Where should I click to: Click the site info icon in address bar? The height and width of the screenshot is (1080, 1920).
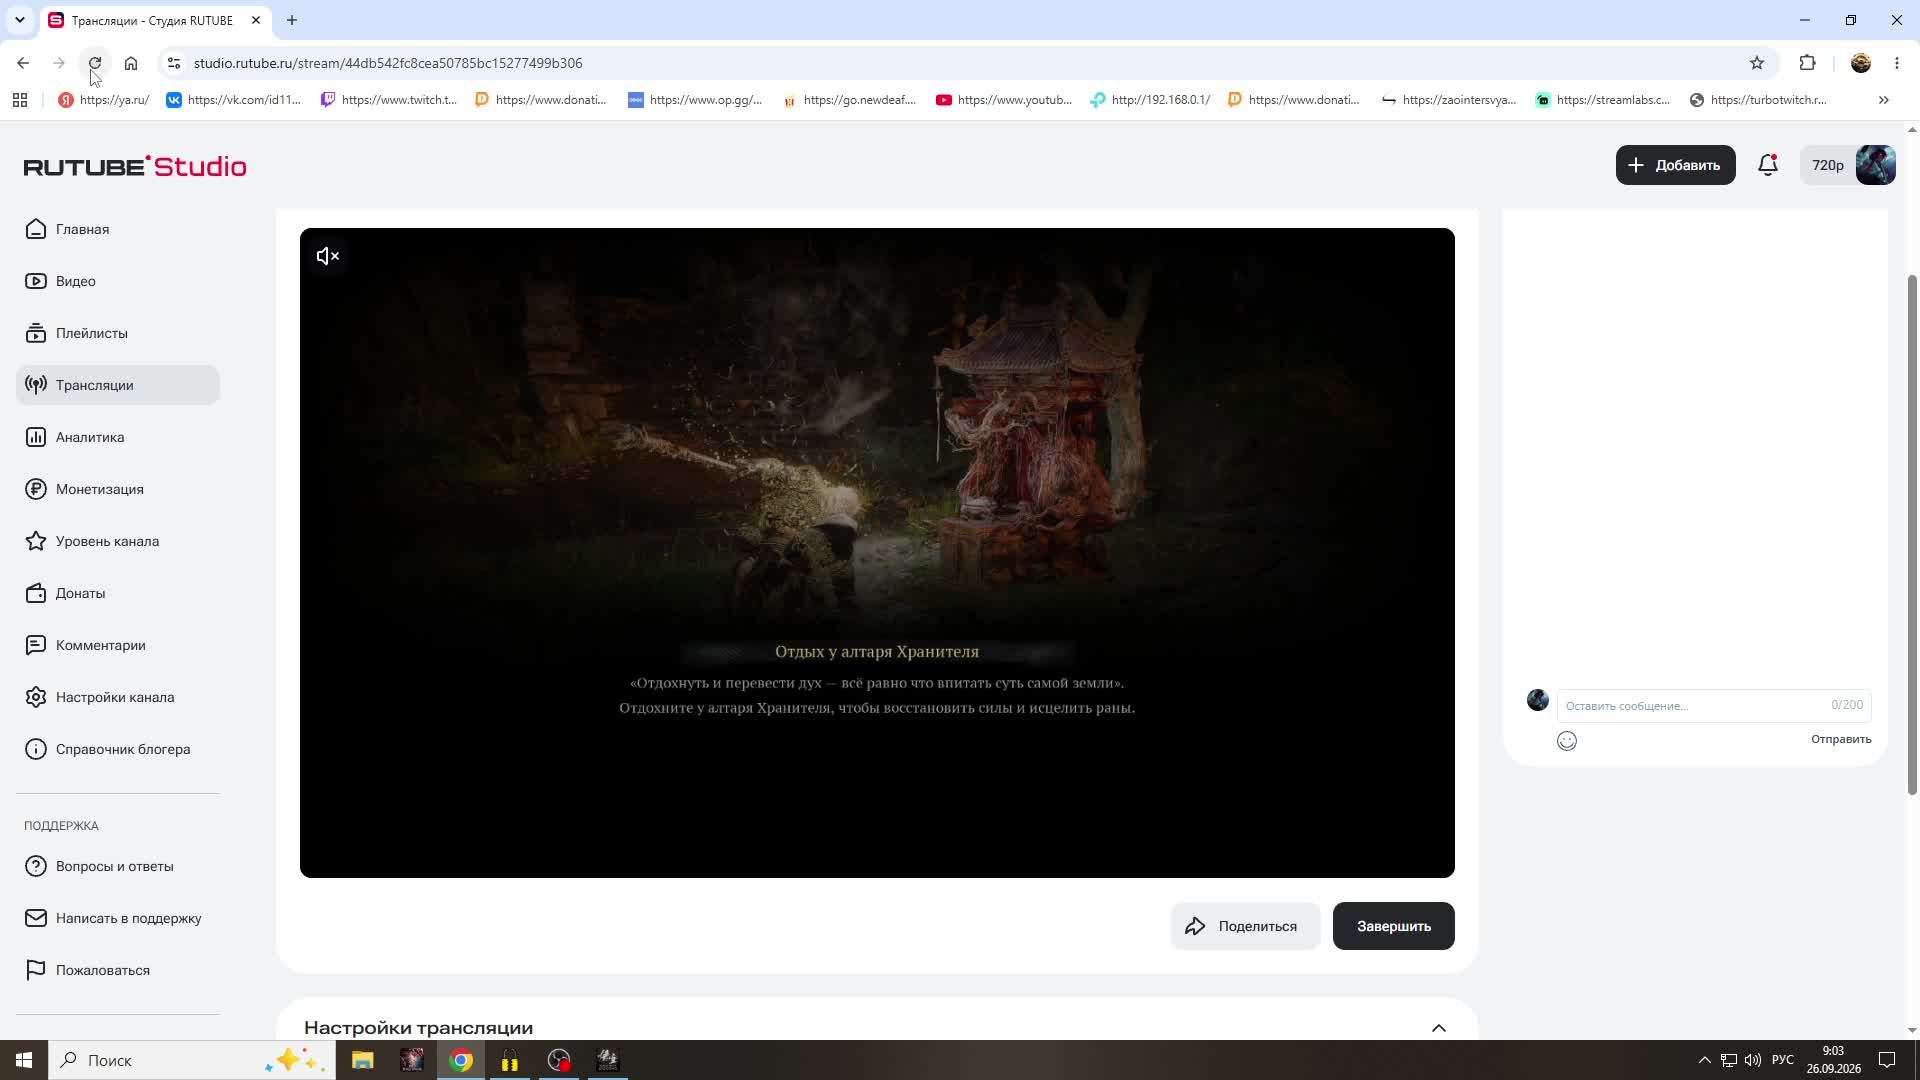pyautogui.click(x=173, y=63)
